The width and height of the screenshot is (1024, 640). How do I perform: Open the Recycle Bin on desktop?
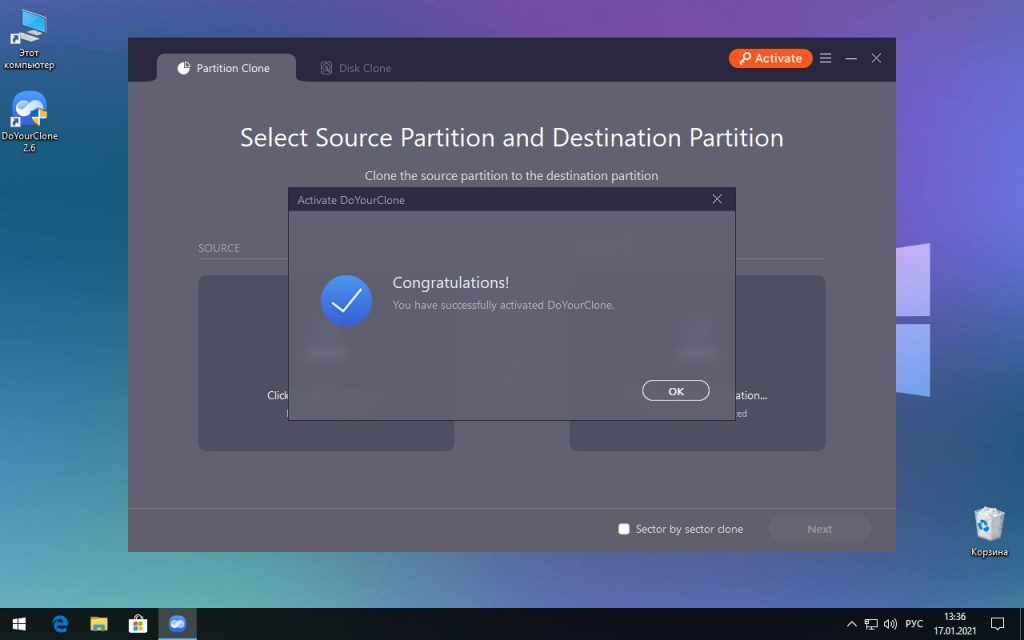989,531
